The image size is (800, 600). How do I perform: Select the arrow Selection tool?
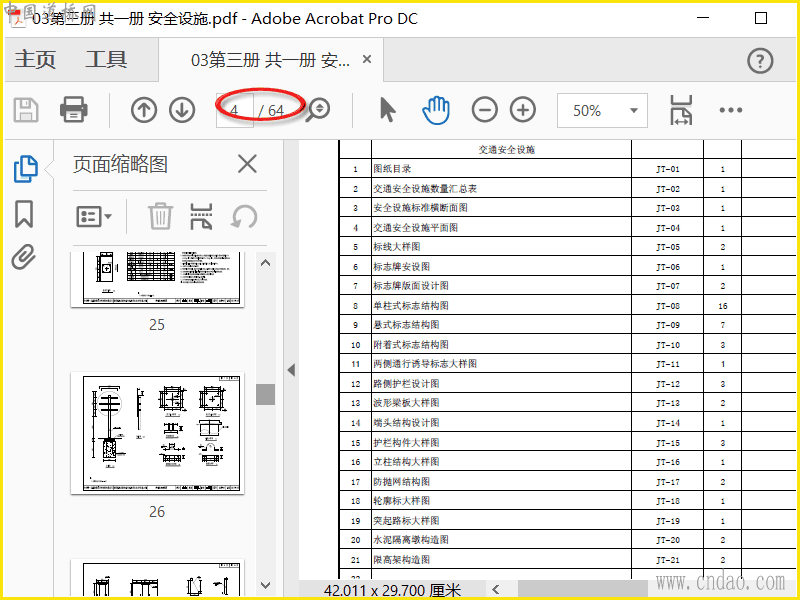coord(388,110)
